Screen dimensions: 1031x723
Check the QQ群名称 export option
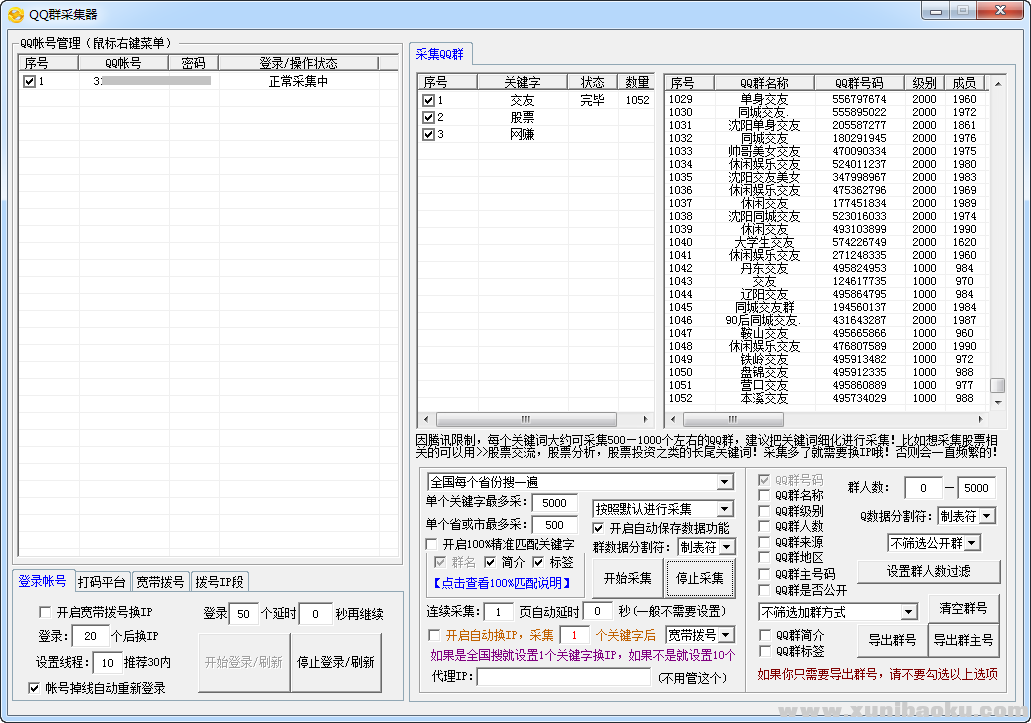(765, 495)
